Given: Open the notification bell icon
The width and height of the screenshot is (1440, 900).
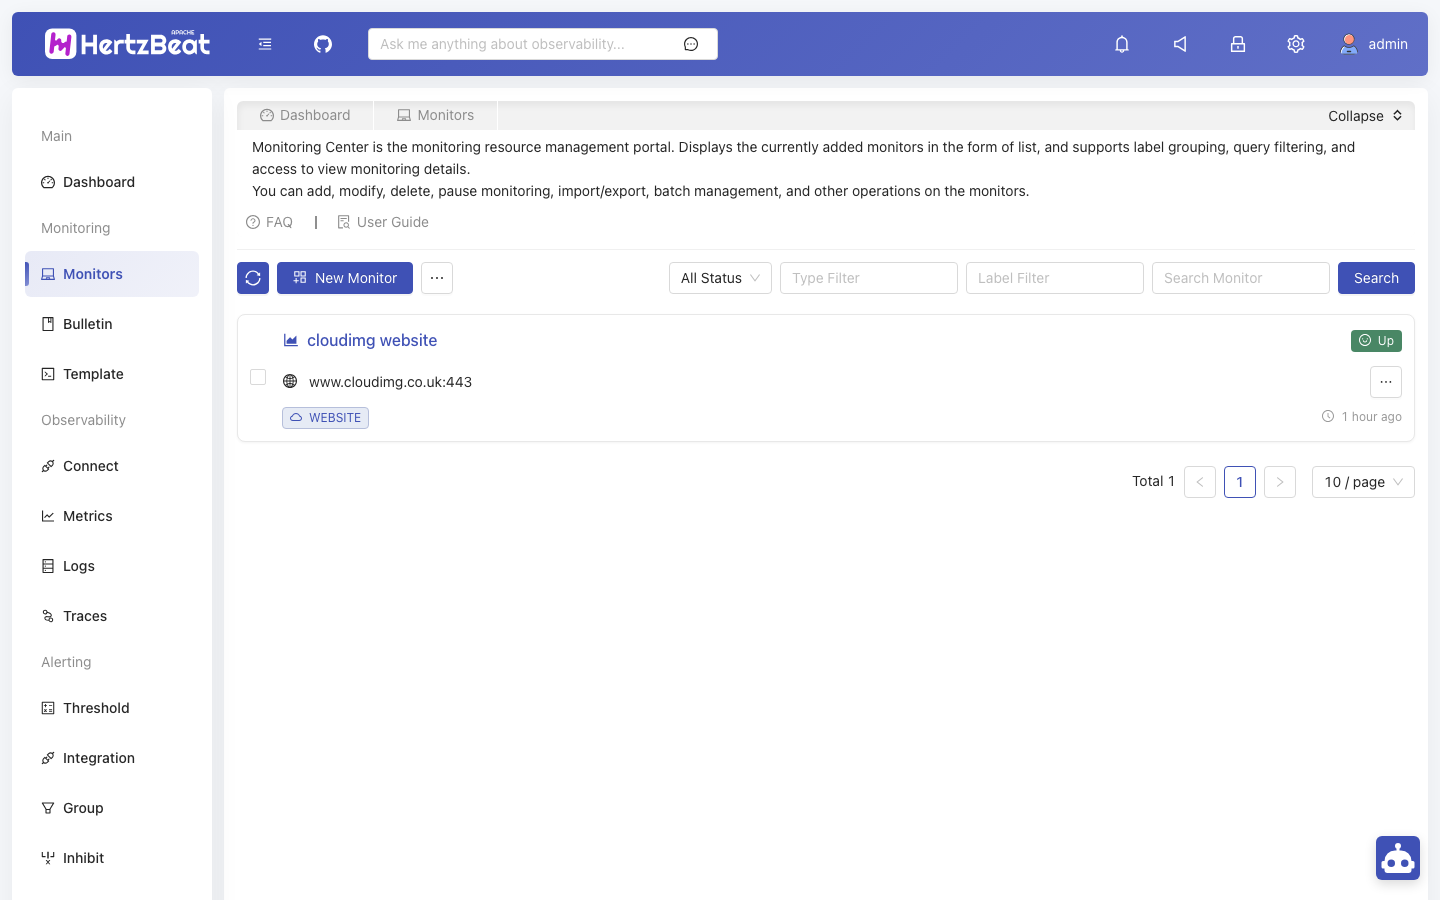Looking at the screenshot, I should click(x=1122, y=44).
